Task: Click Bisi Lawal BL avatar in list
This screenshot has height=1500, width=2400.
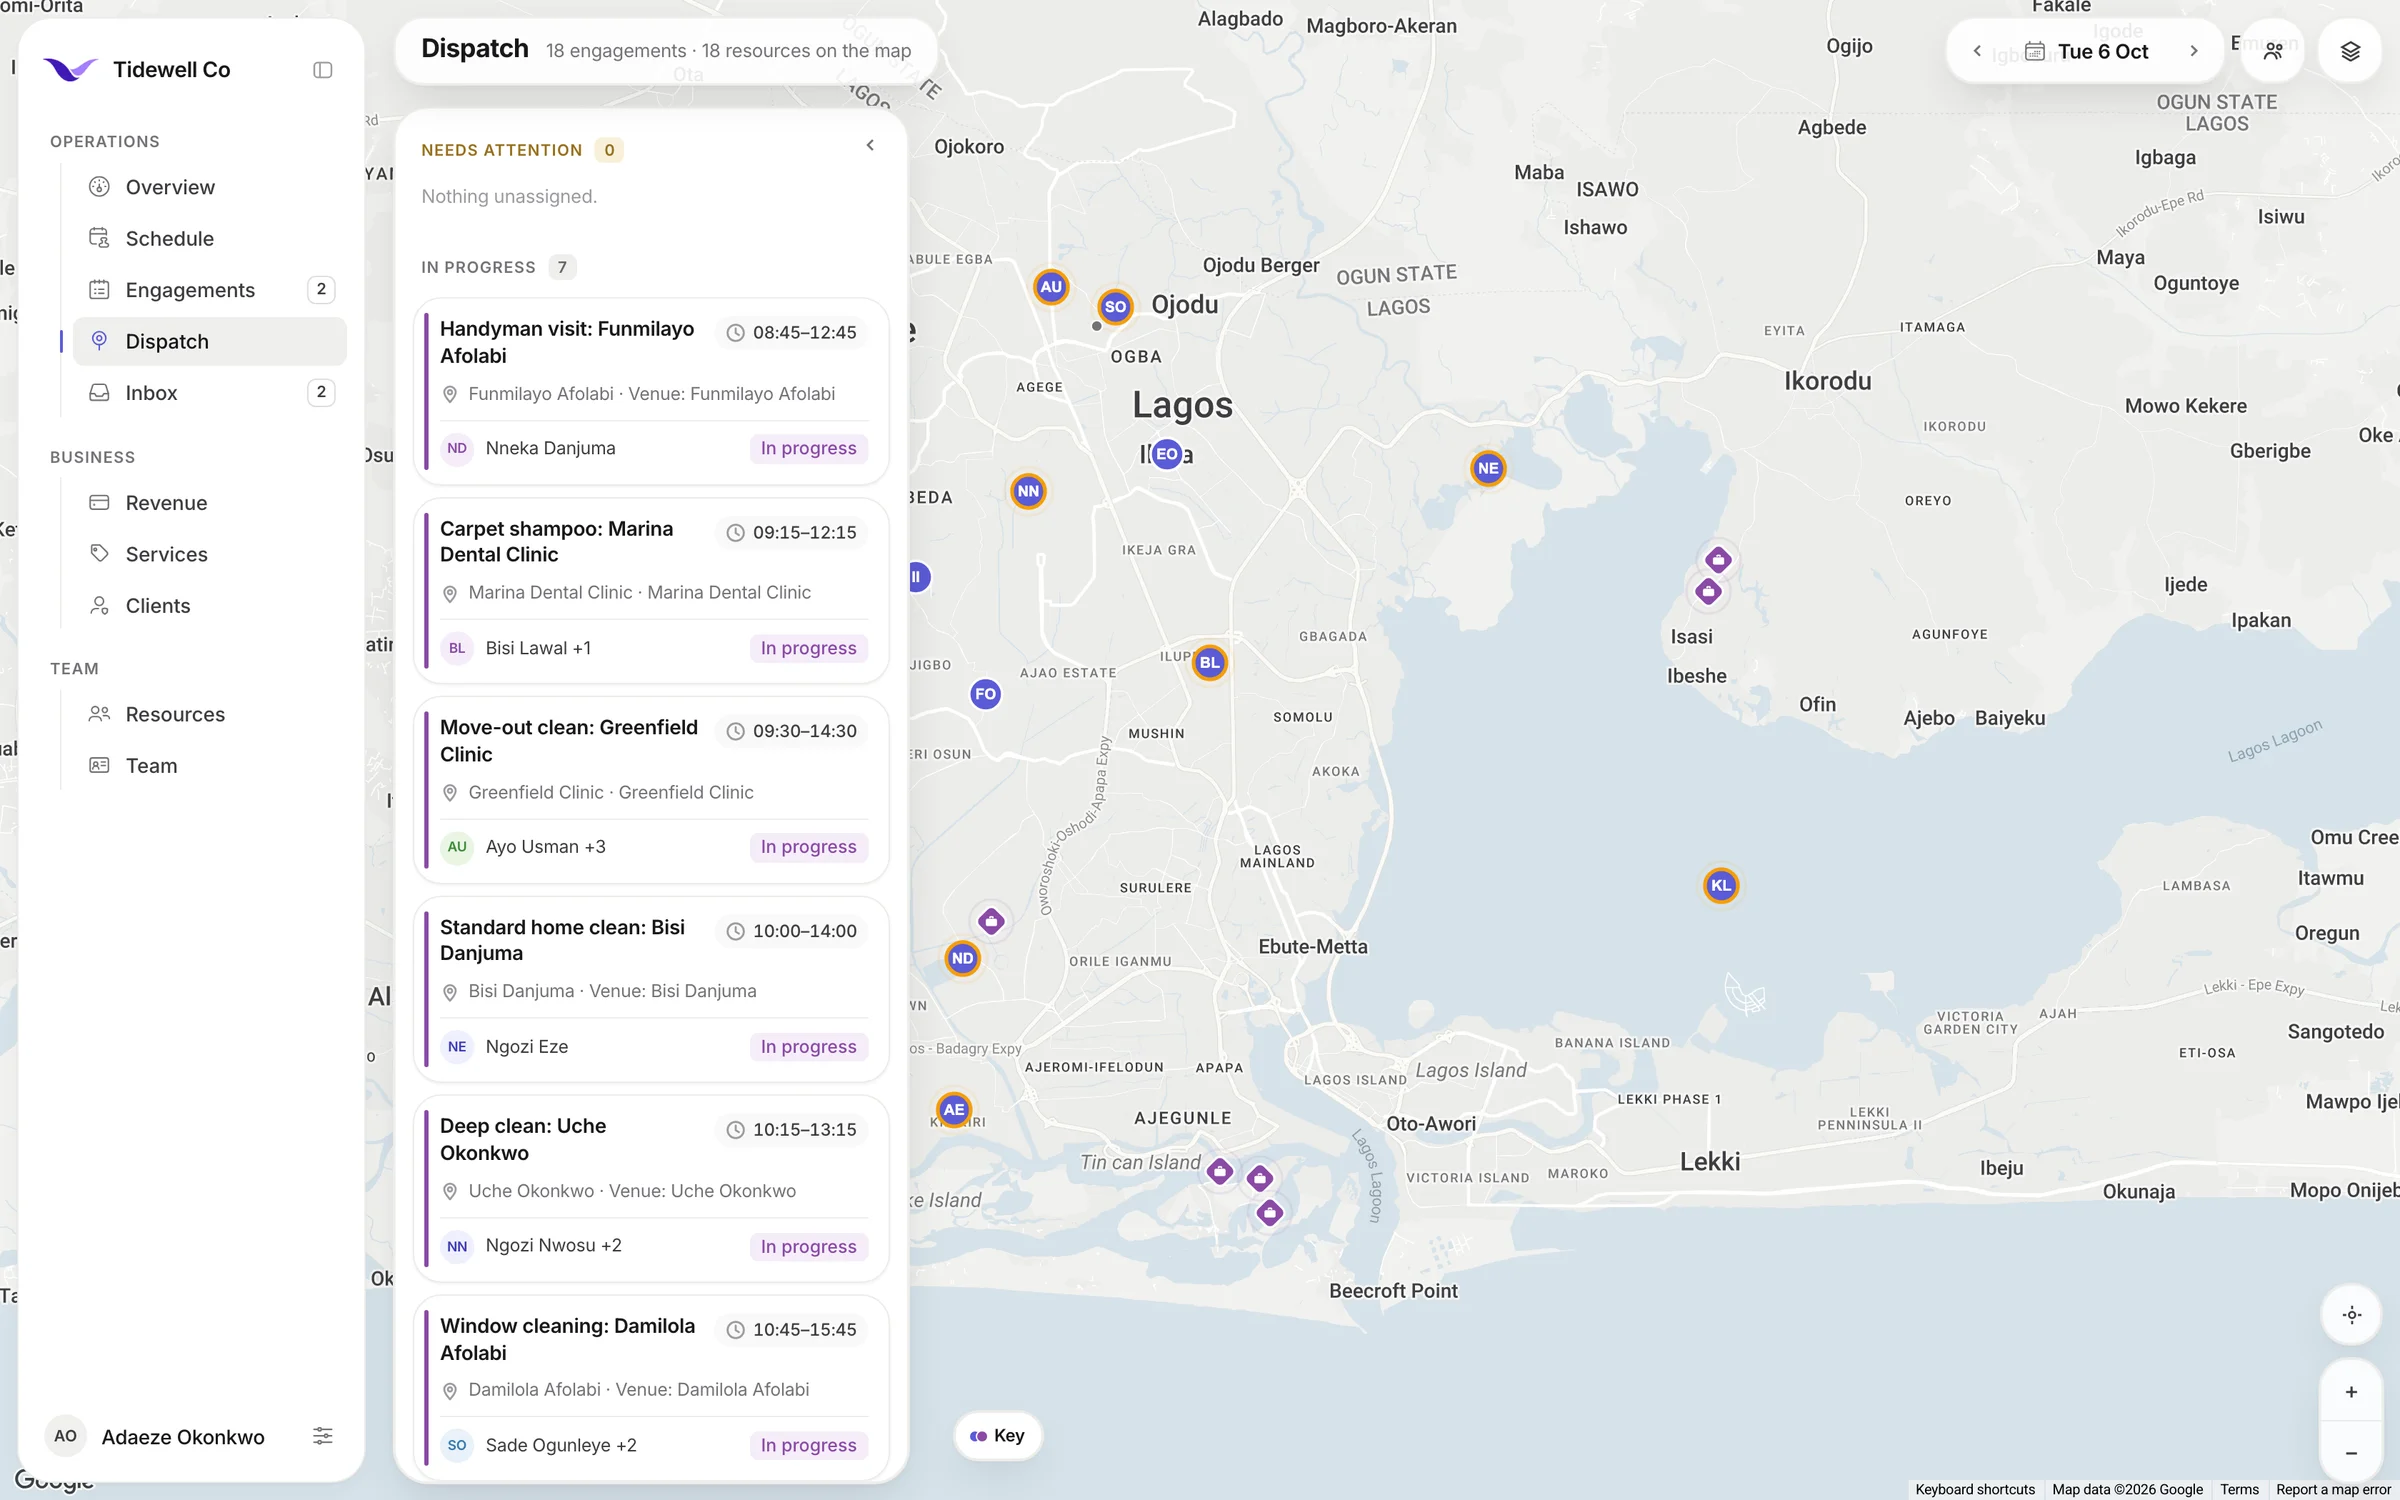Action: 457,648
